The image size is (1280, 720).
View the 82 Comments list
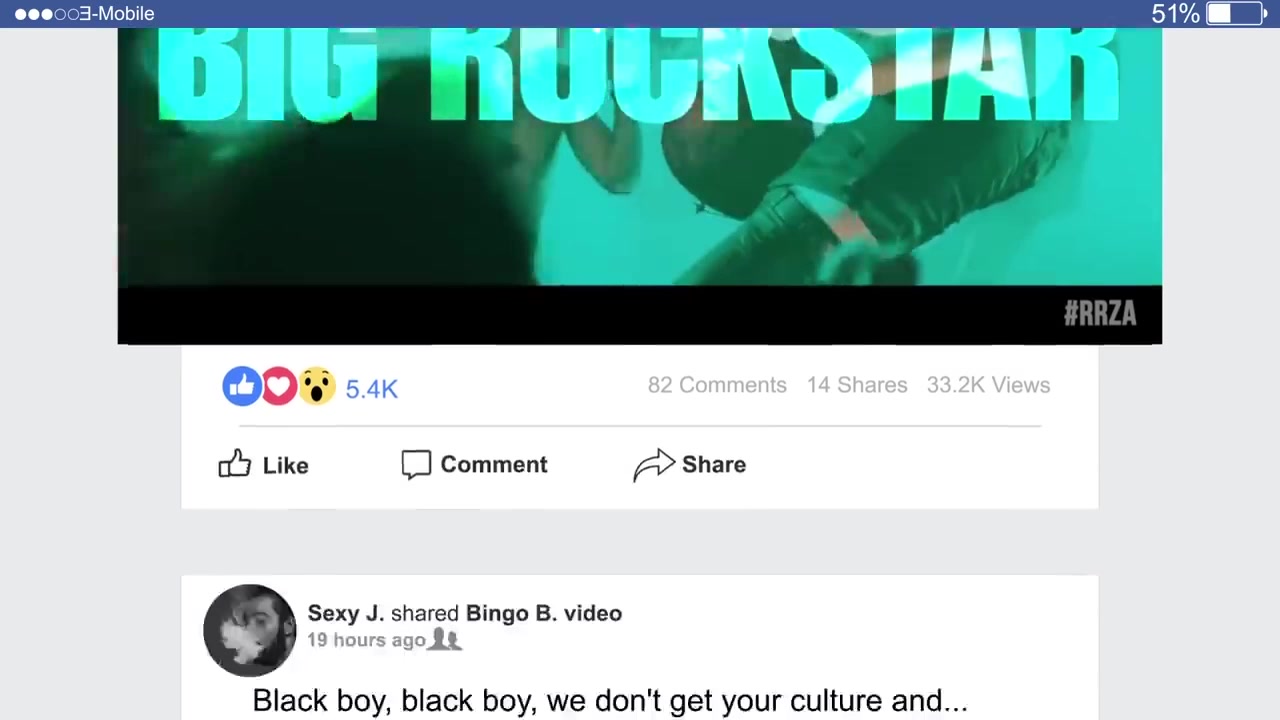pyautogui.click(x=717, y=385)
